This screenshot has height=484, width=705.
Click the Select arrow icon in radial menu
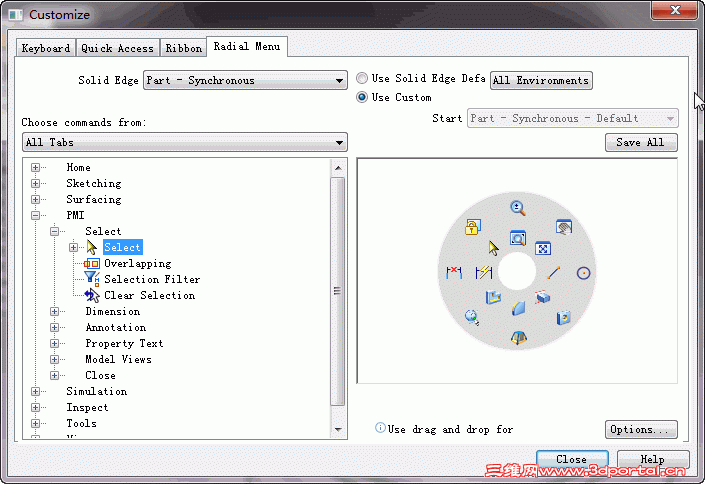pyautogui.click(x=493, y=248)
